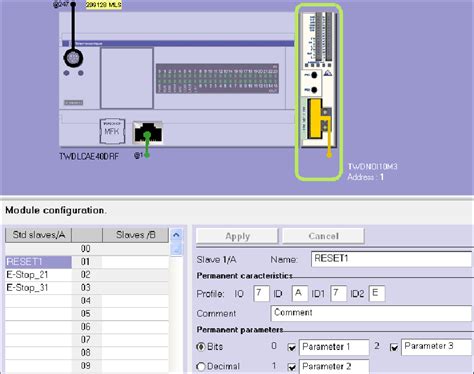Click the TWDNOI10M3 AS-Interface module image

click(319, 79)
